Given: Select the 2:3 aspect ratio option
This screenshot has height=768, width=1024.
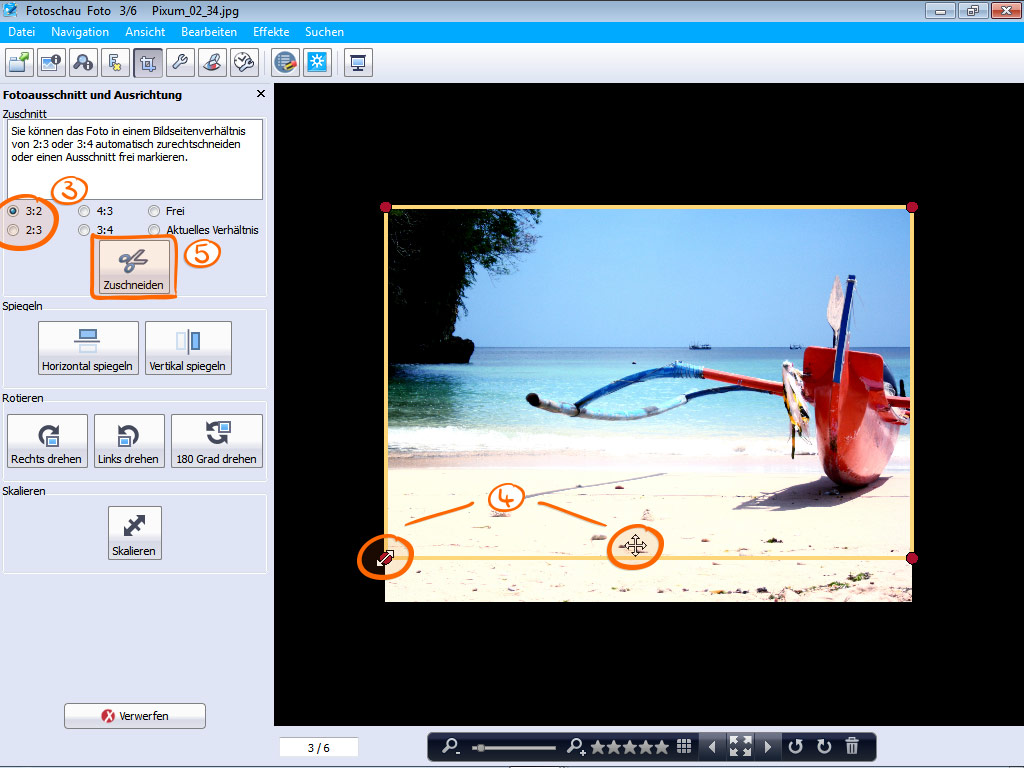Looking at the screenshot, I should click(x=13, y=230).
